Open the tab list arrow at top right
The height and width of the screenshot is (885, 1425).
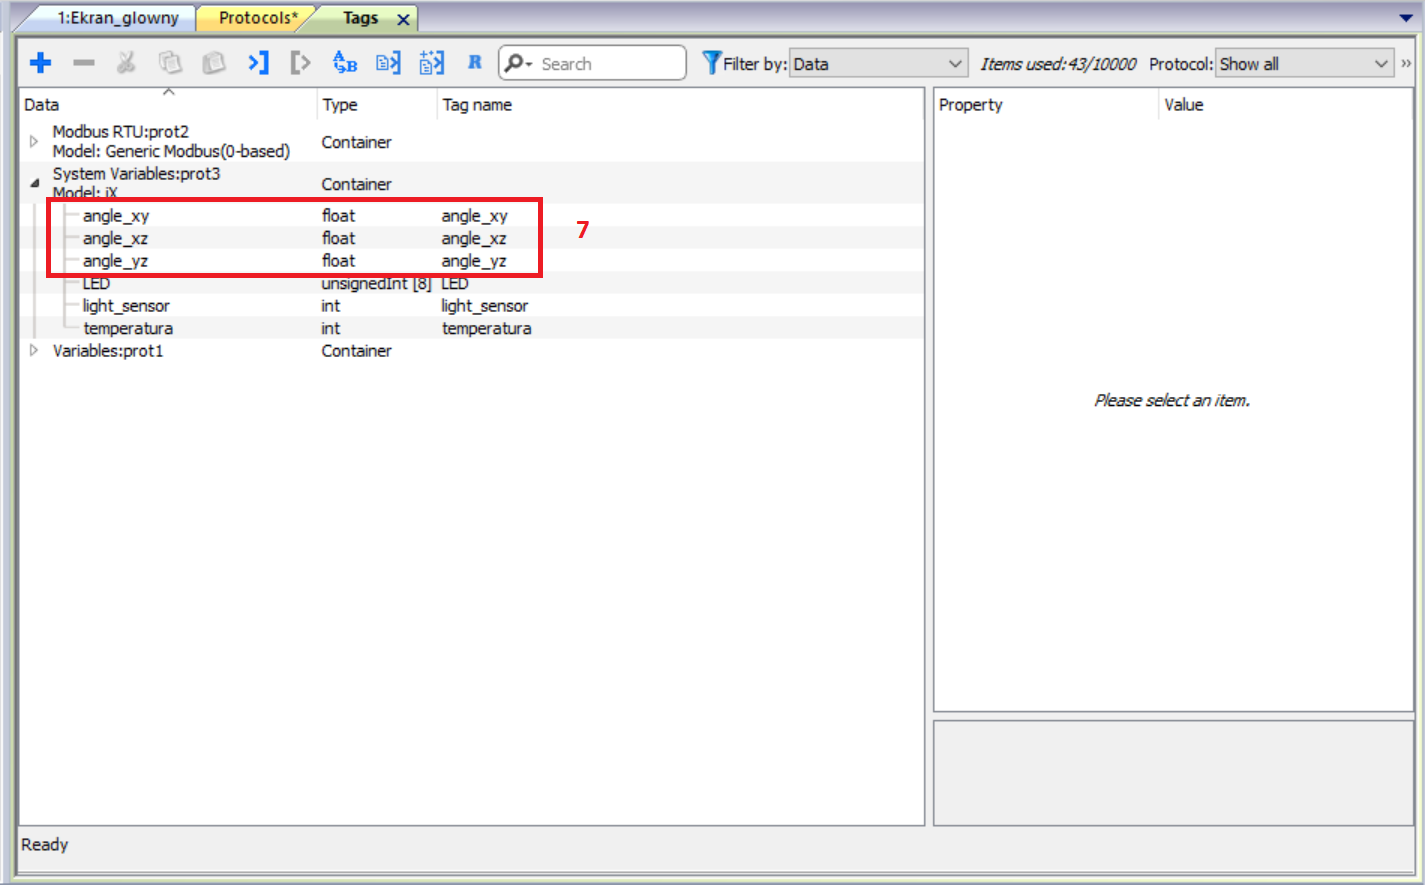pyautogui.click(x=1405, y=18)
